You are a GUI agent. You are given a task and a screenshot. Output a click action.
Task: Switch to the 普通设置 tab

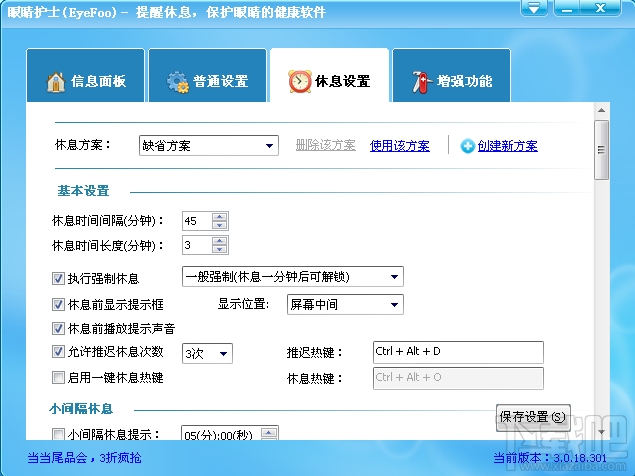tap(207, 75)
